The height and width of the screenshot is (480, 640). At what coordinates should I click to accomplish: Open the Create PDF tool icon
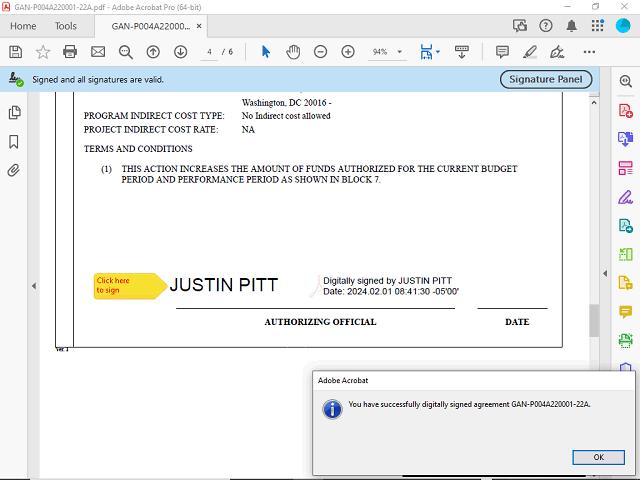tap(625, 111)
